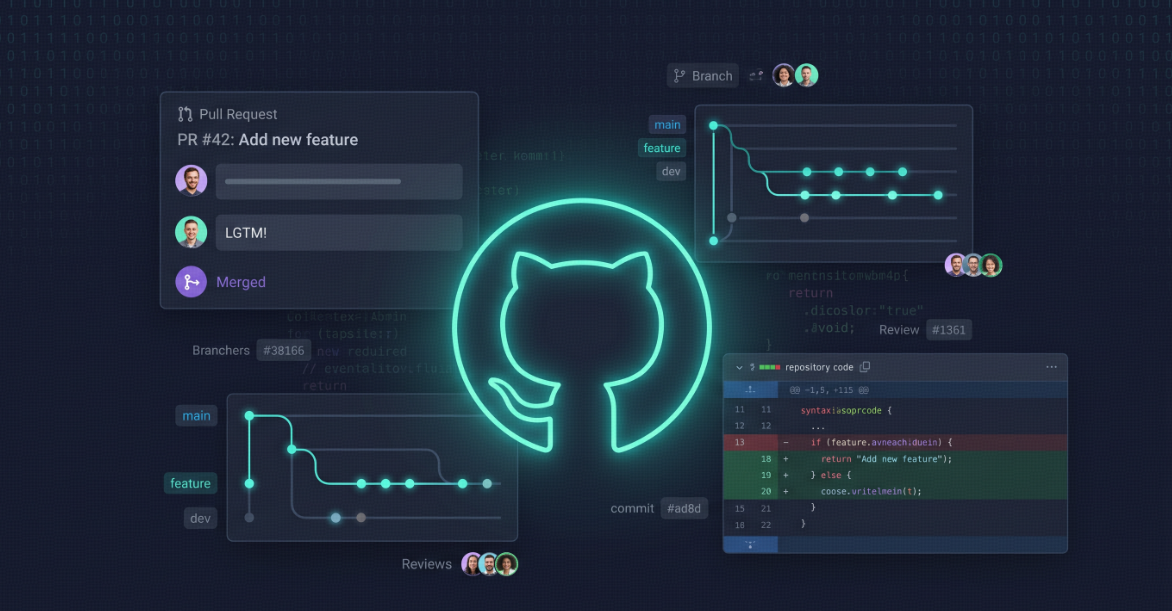This screenshot has width=1172, height=611.
Task: Open the three-dot menu of the code panel
Action: [x=1052, y=366]
